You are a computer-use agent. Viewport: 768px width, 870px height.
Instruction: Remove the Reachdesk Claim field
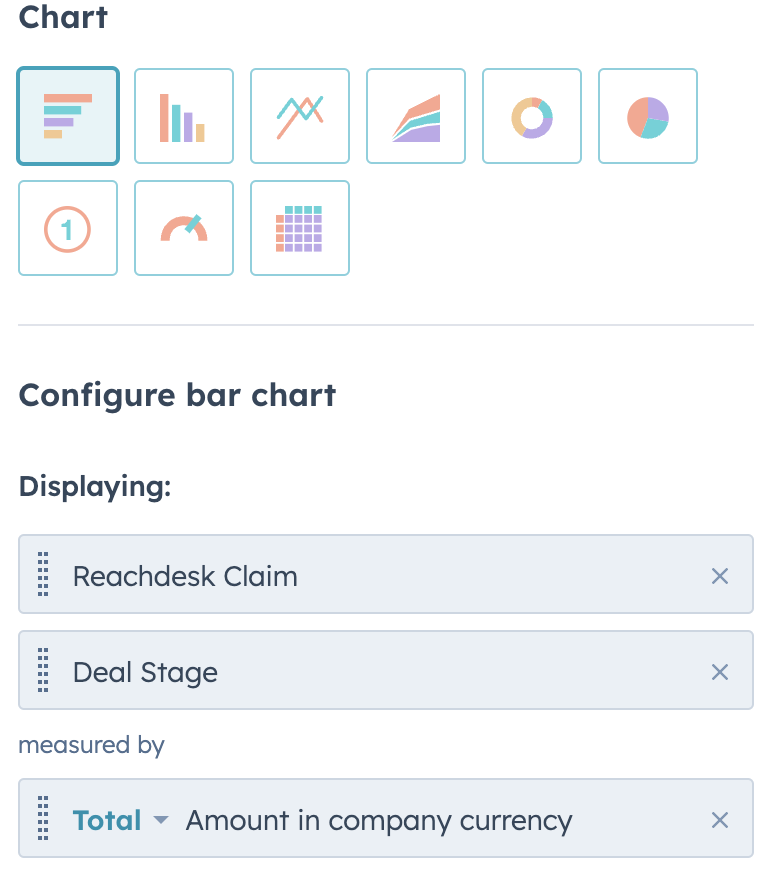[x=720, y=576]
